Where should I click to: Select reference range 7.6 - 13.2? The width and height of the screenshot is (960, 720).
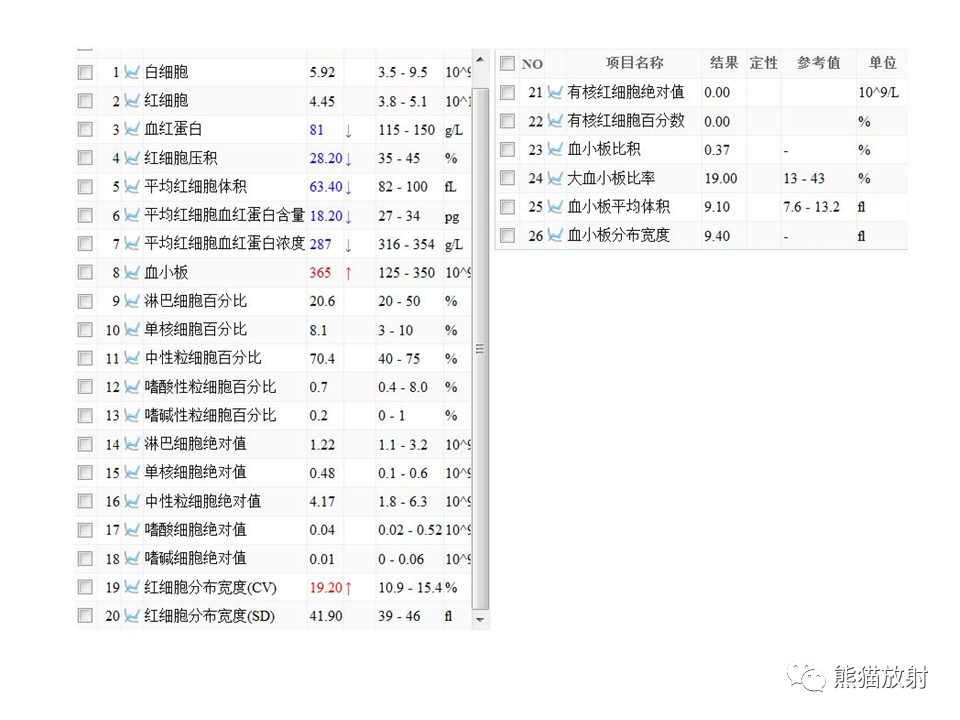[811, 207]
